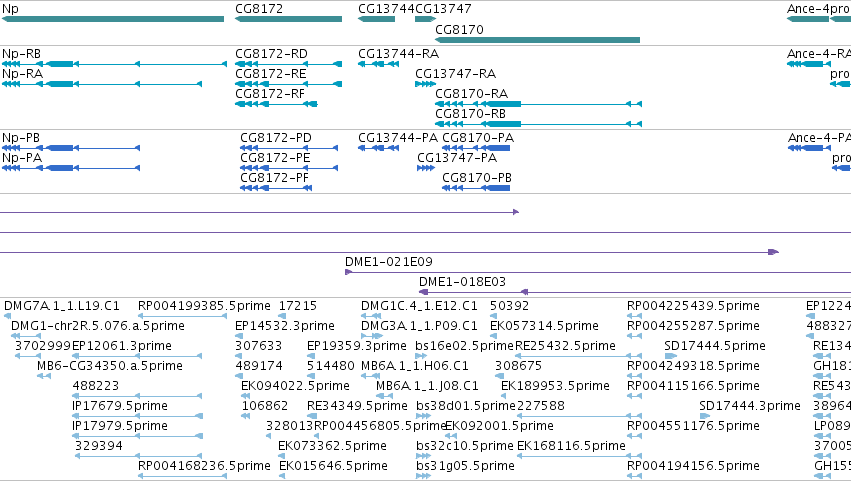Open EST label EK015646.5prime
Image resolution: width=851 pixels, height=481 pixels.
click(x=333, y=467)
